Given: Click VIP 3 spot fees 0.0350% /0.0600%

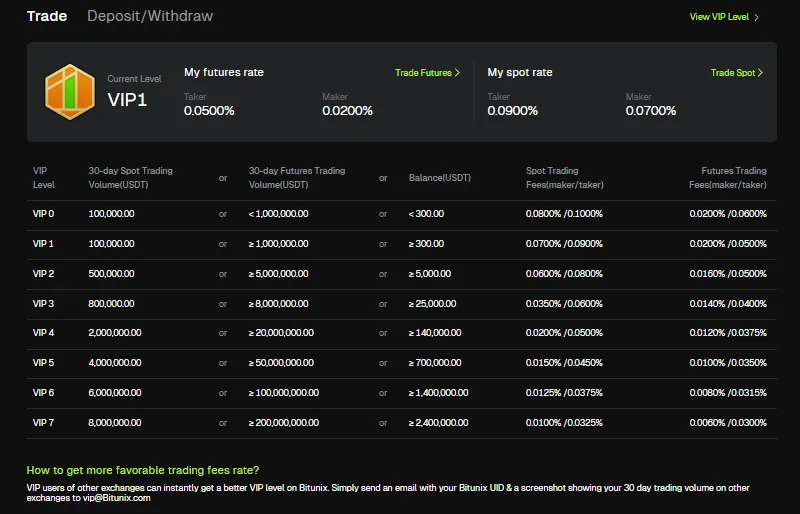Looking at the screenshot, I should click(x=564, y=304).
